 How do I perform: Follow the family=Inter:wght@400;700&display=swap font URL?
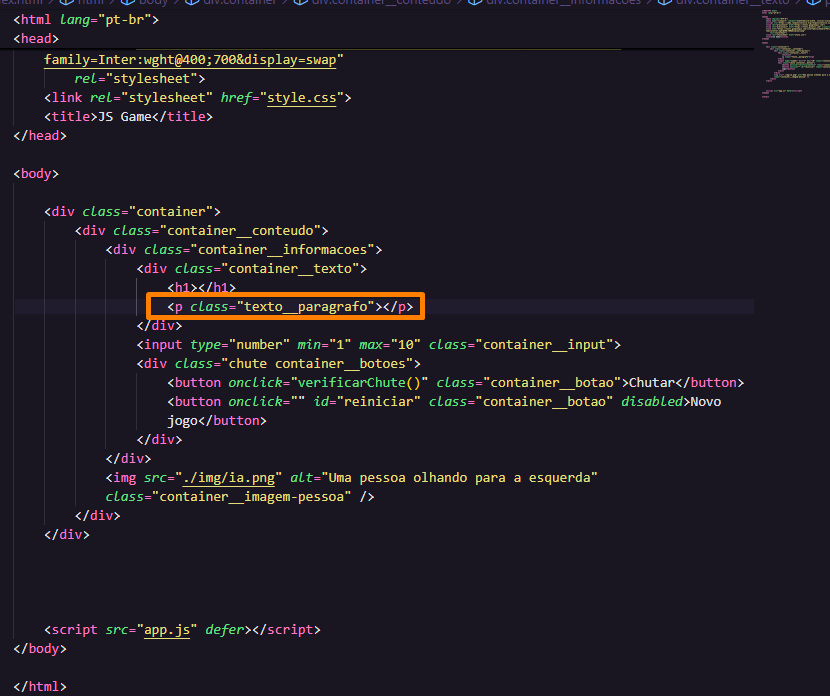pyautogui.click(x=190, y=60)
